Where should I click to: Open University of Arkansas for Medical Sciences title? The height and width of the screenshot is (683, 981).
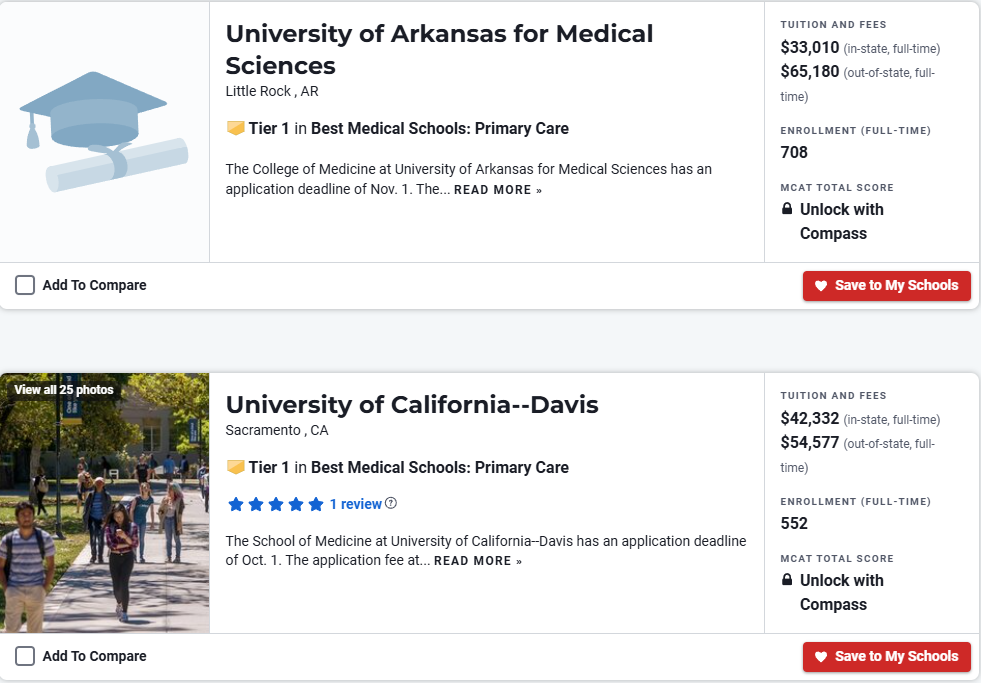pos(439,49)
